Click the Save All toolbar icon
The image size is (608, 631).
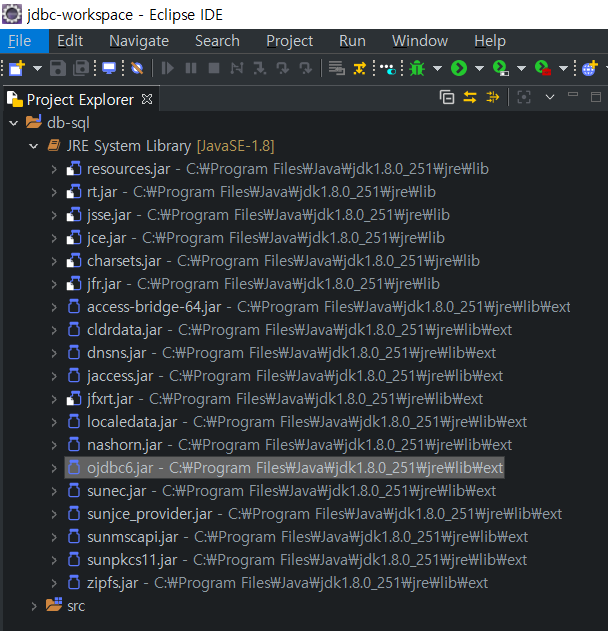point(81,68)
